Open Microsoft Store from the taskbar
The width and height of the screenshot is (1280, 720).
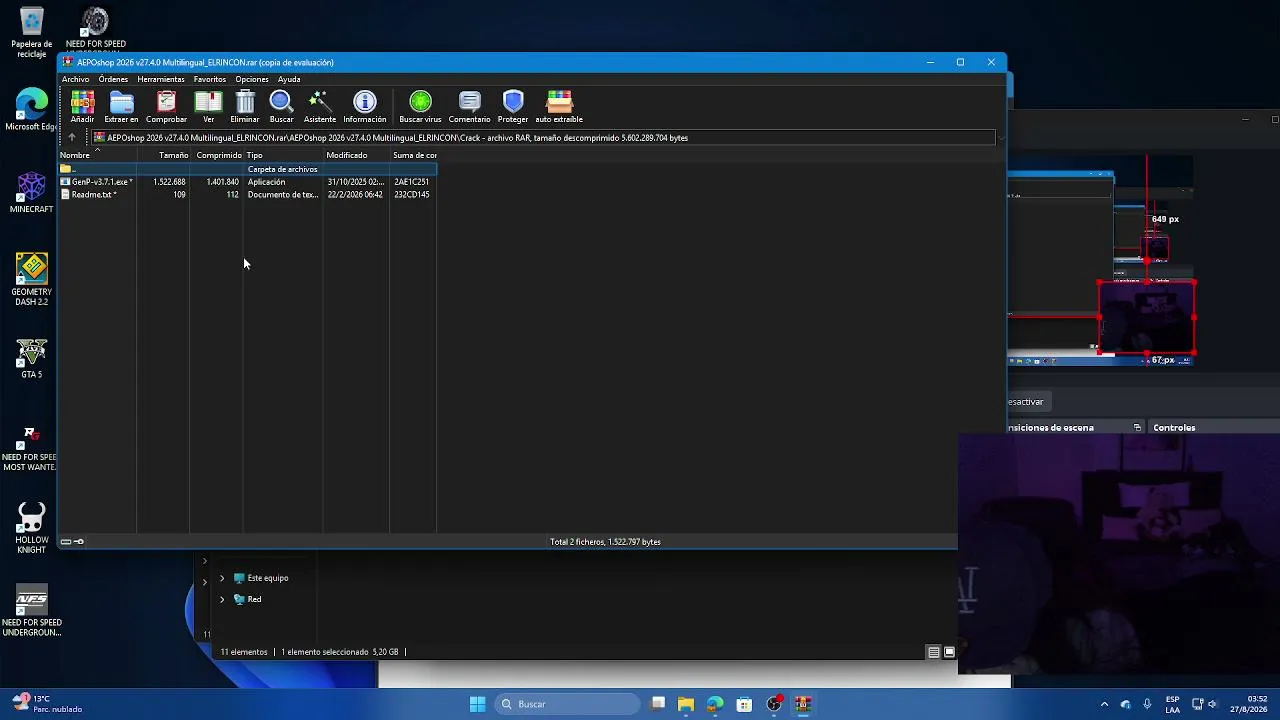pos(744,704)
